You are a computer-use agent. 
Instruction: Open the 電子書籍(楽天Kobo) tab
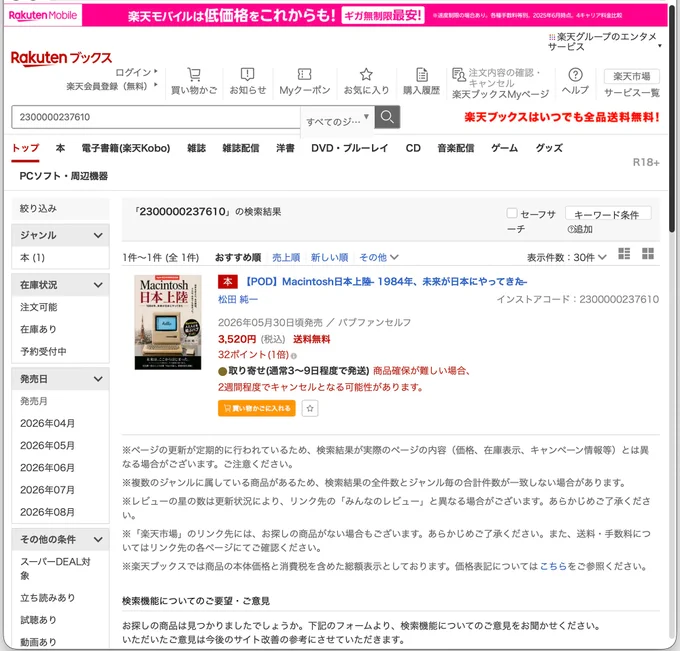click(126, 148)
